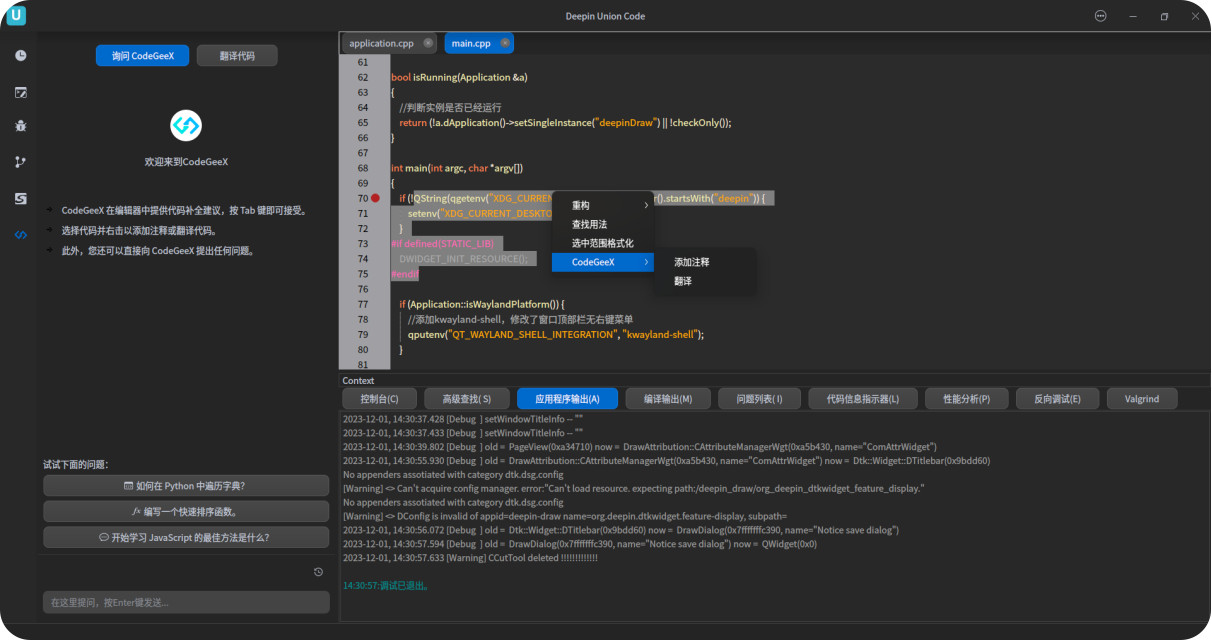Click line number 62 in the gutter
The image size is (1212, 641).
(363, 77)
